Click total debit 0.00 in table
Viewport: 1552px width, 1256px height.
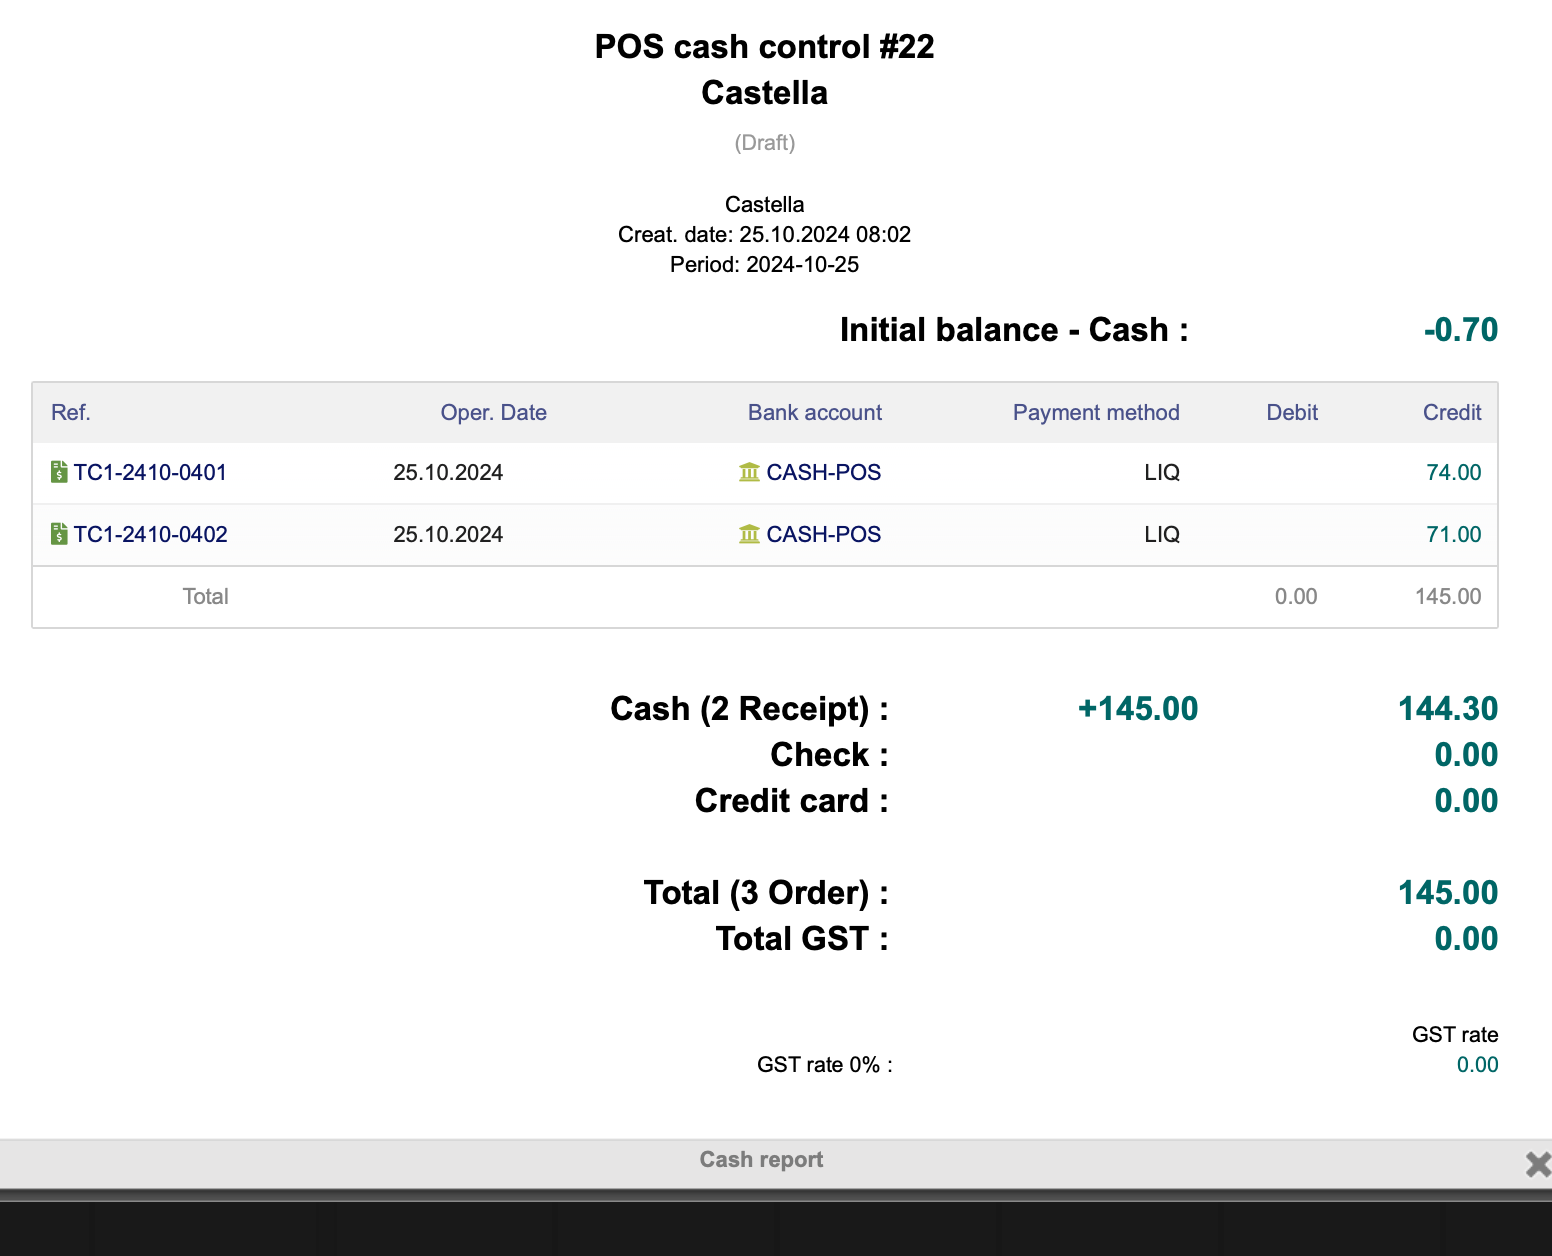[x=1296, y=596]
